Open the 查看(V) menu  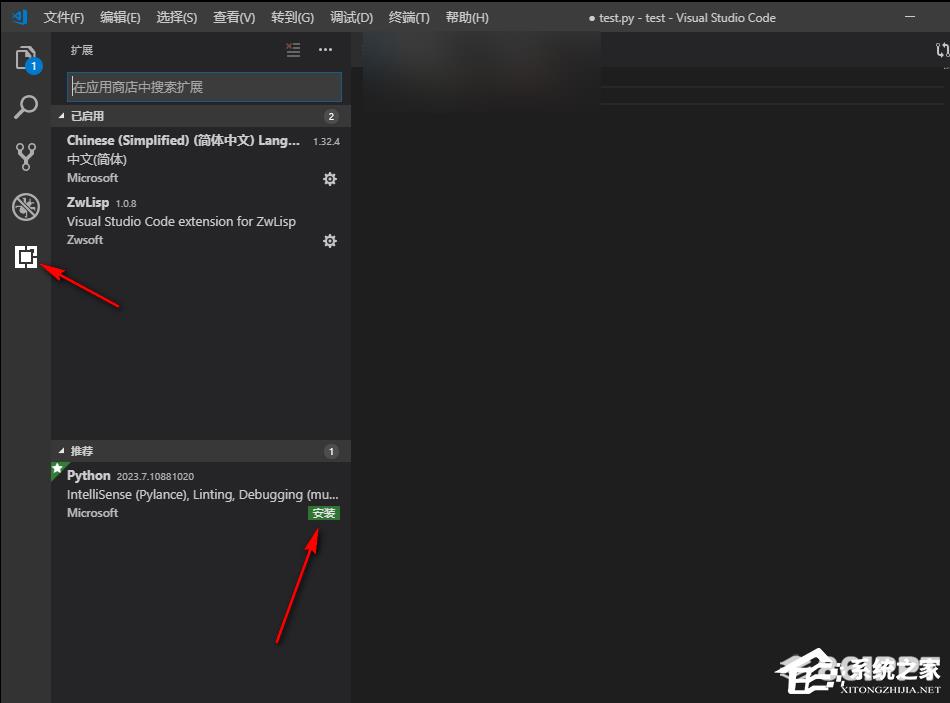pyautogui.click(x=234, y=18)
